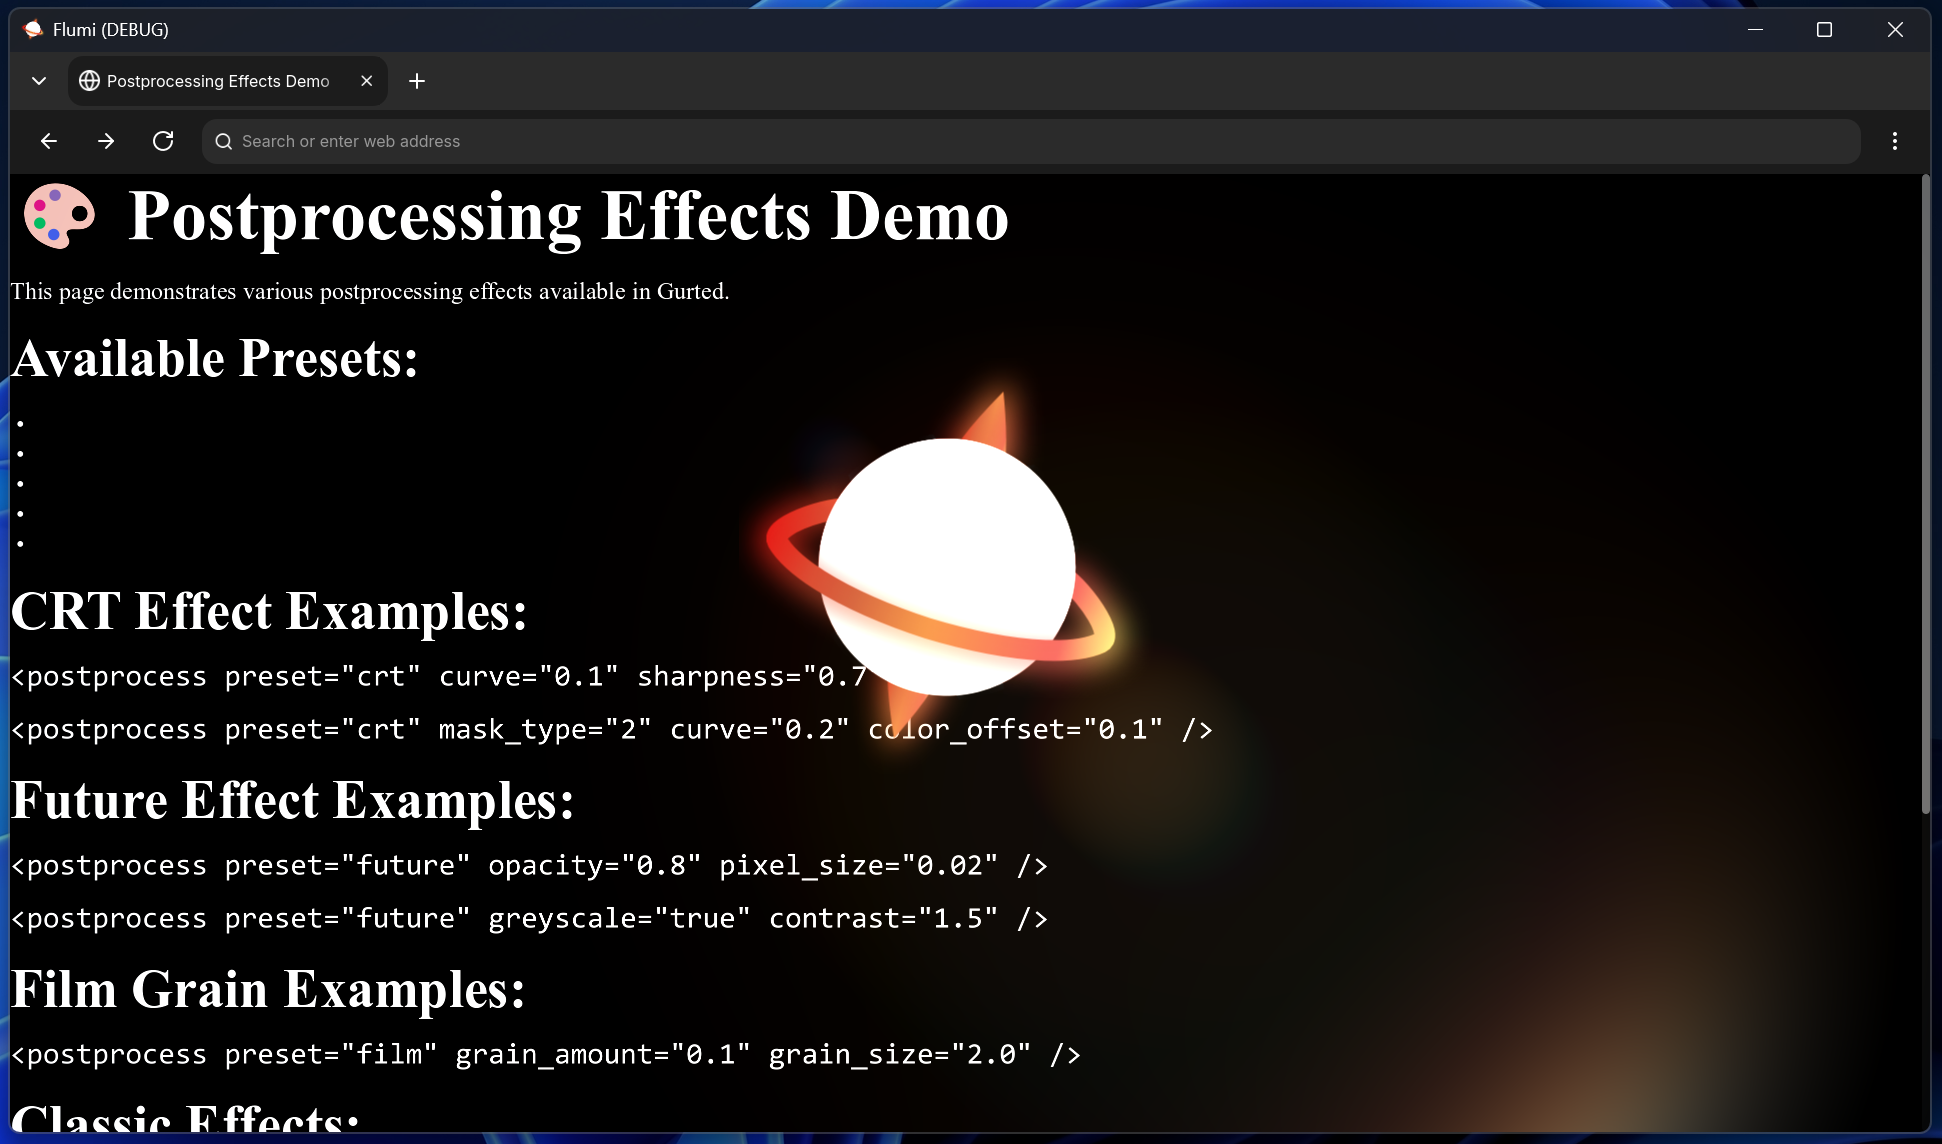This screenshot has height=1144, width=1942.
Task: Click the palette icon next to the page heading
Action: point(59,215)
